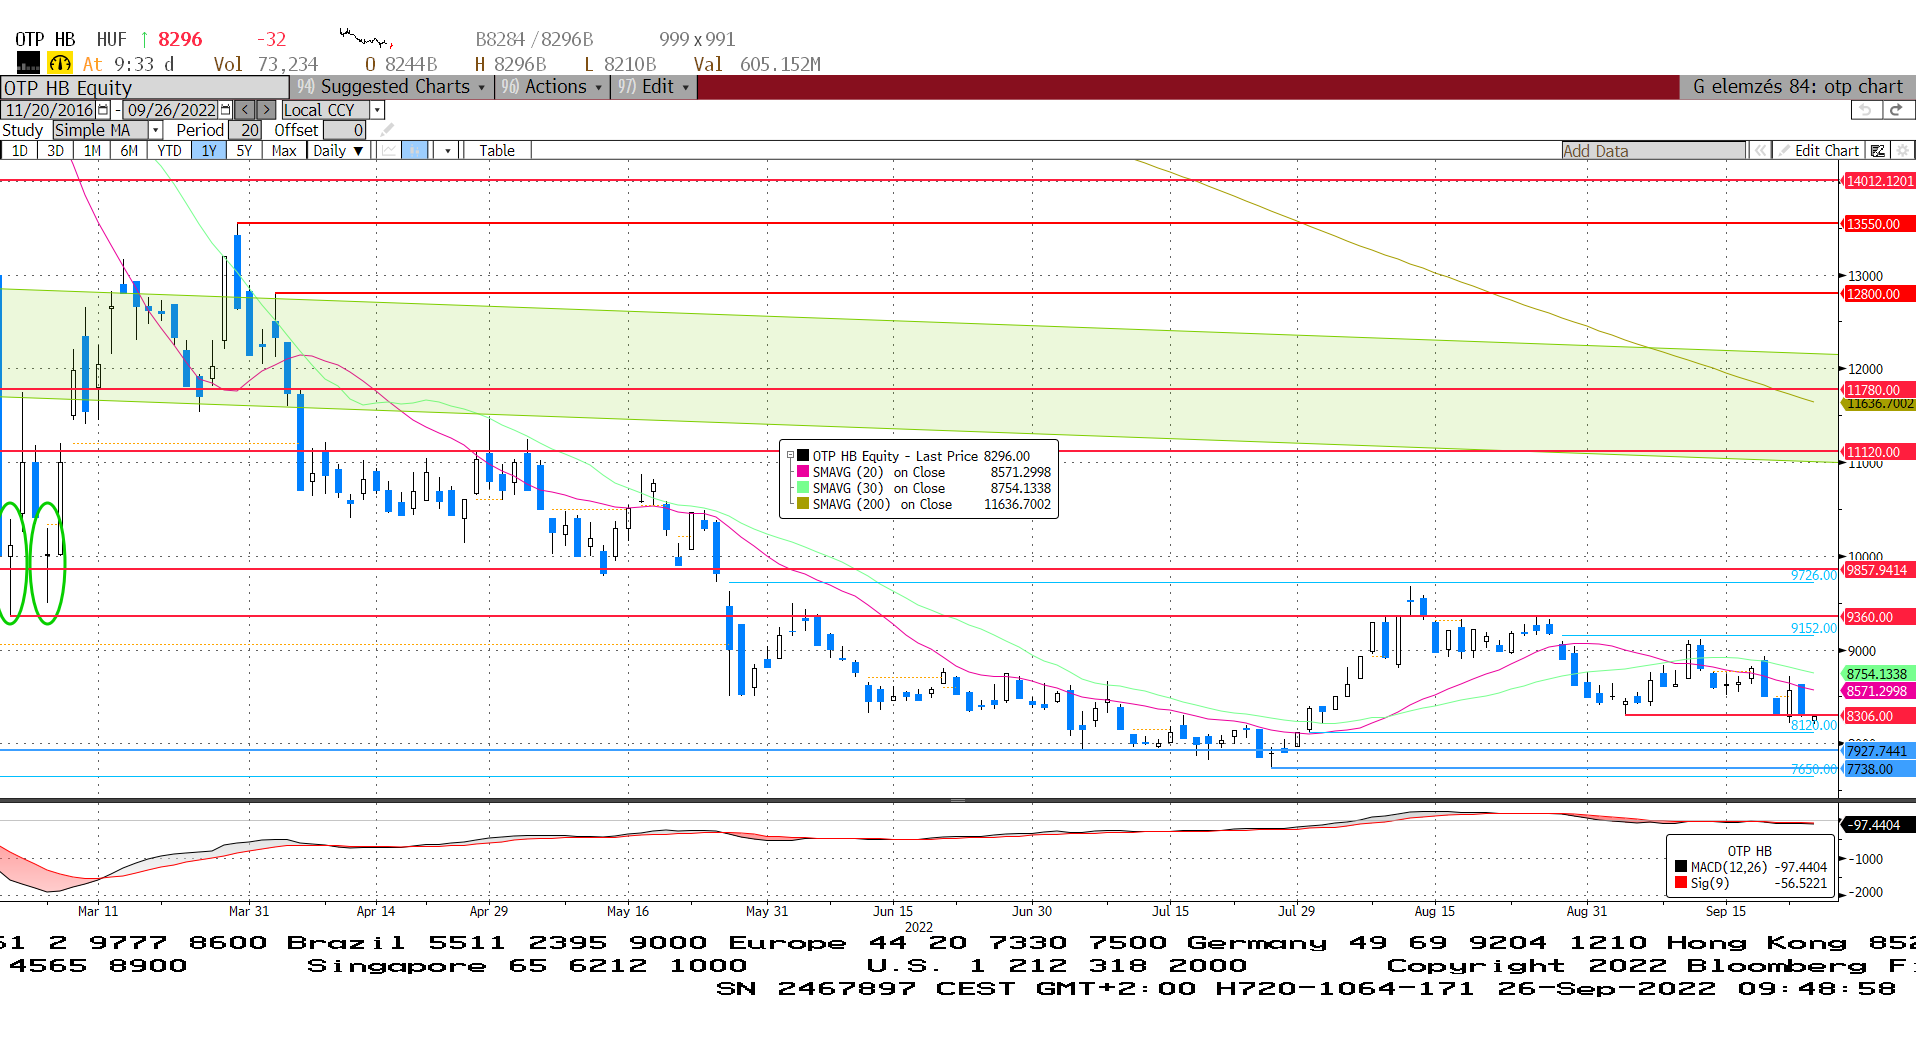
Task: Open chart settings gear icon
Action: click(1902, 151)
